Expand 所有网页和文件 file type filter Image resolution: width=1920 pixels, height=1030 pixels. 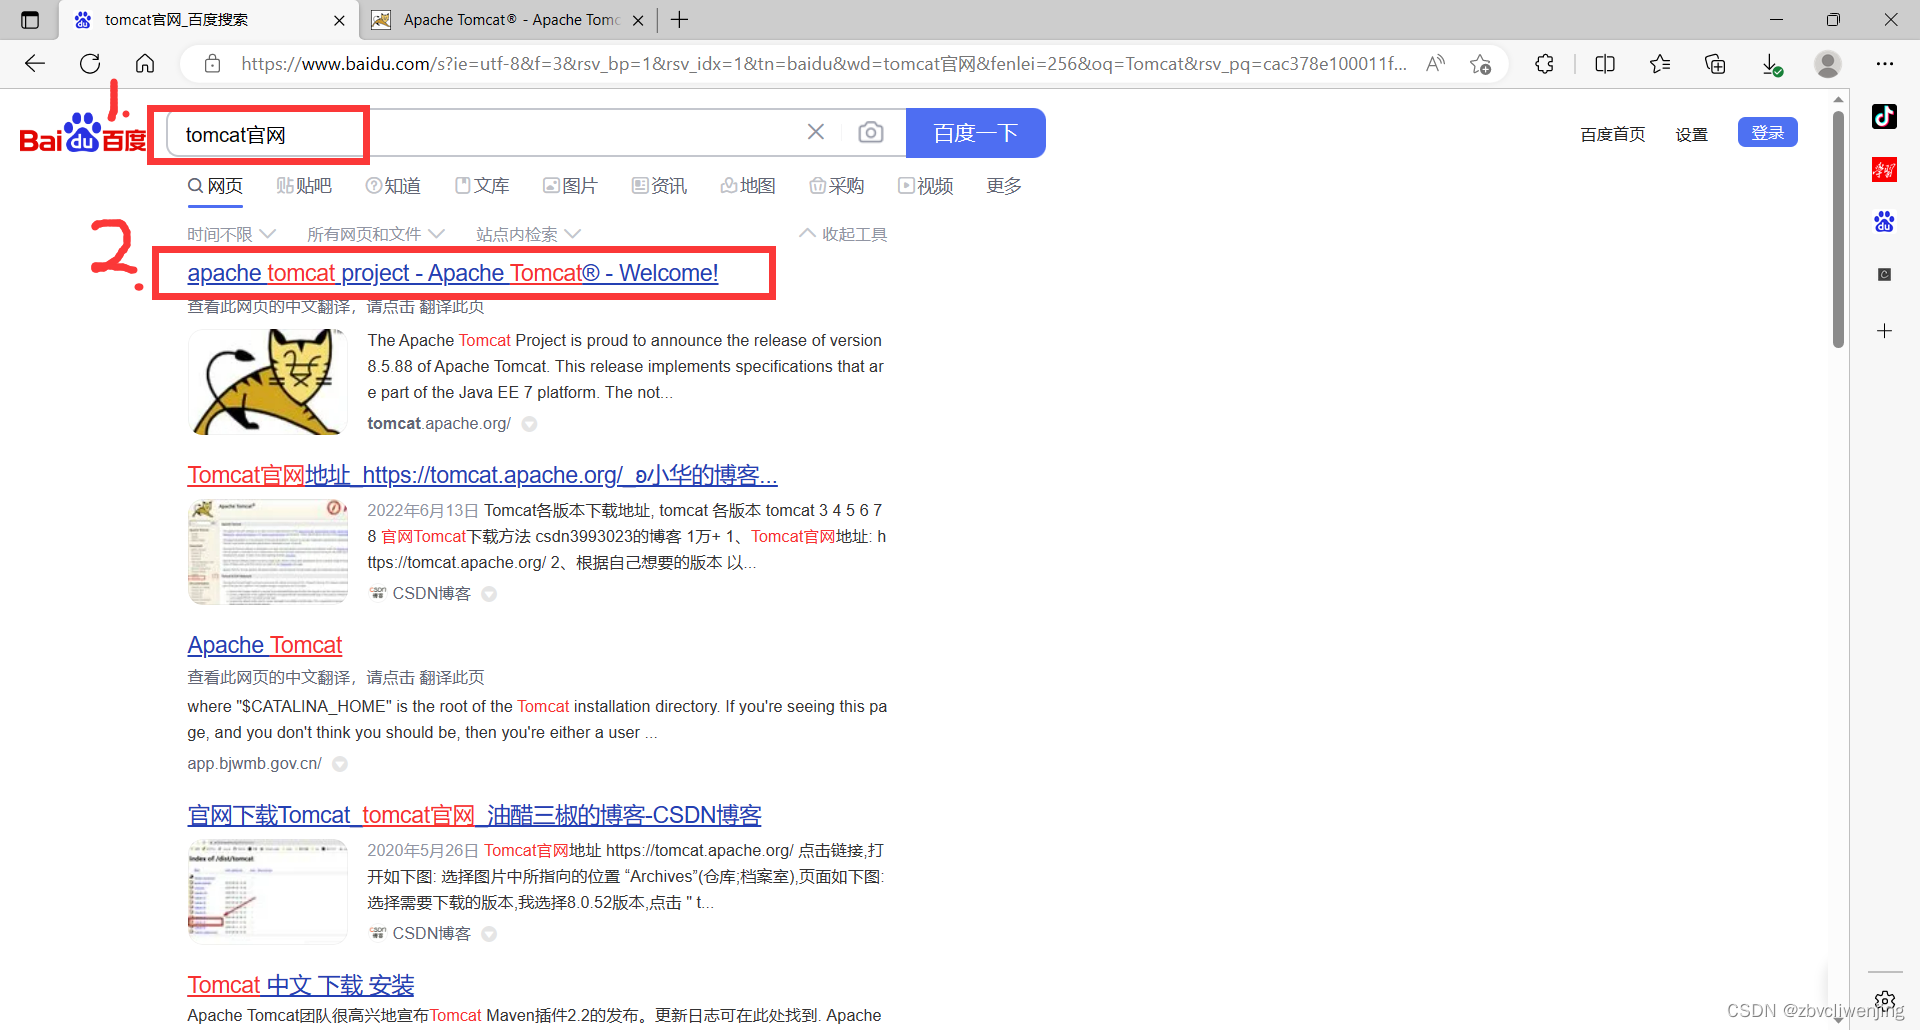click(x=376, y=234)
